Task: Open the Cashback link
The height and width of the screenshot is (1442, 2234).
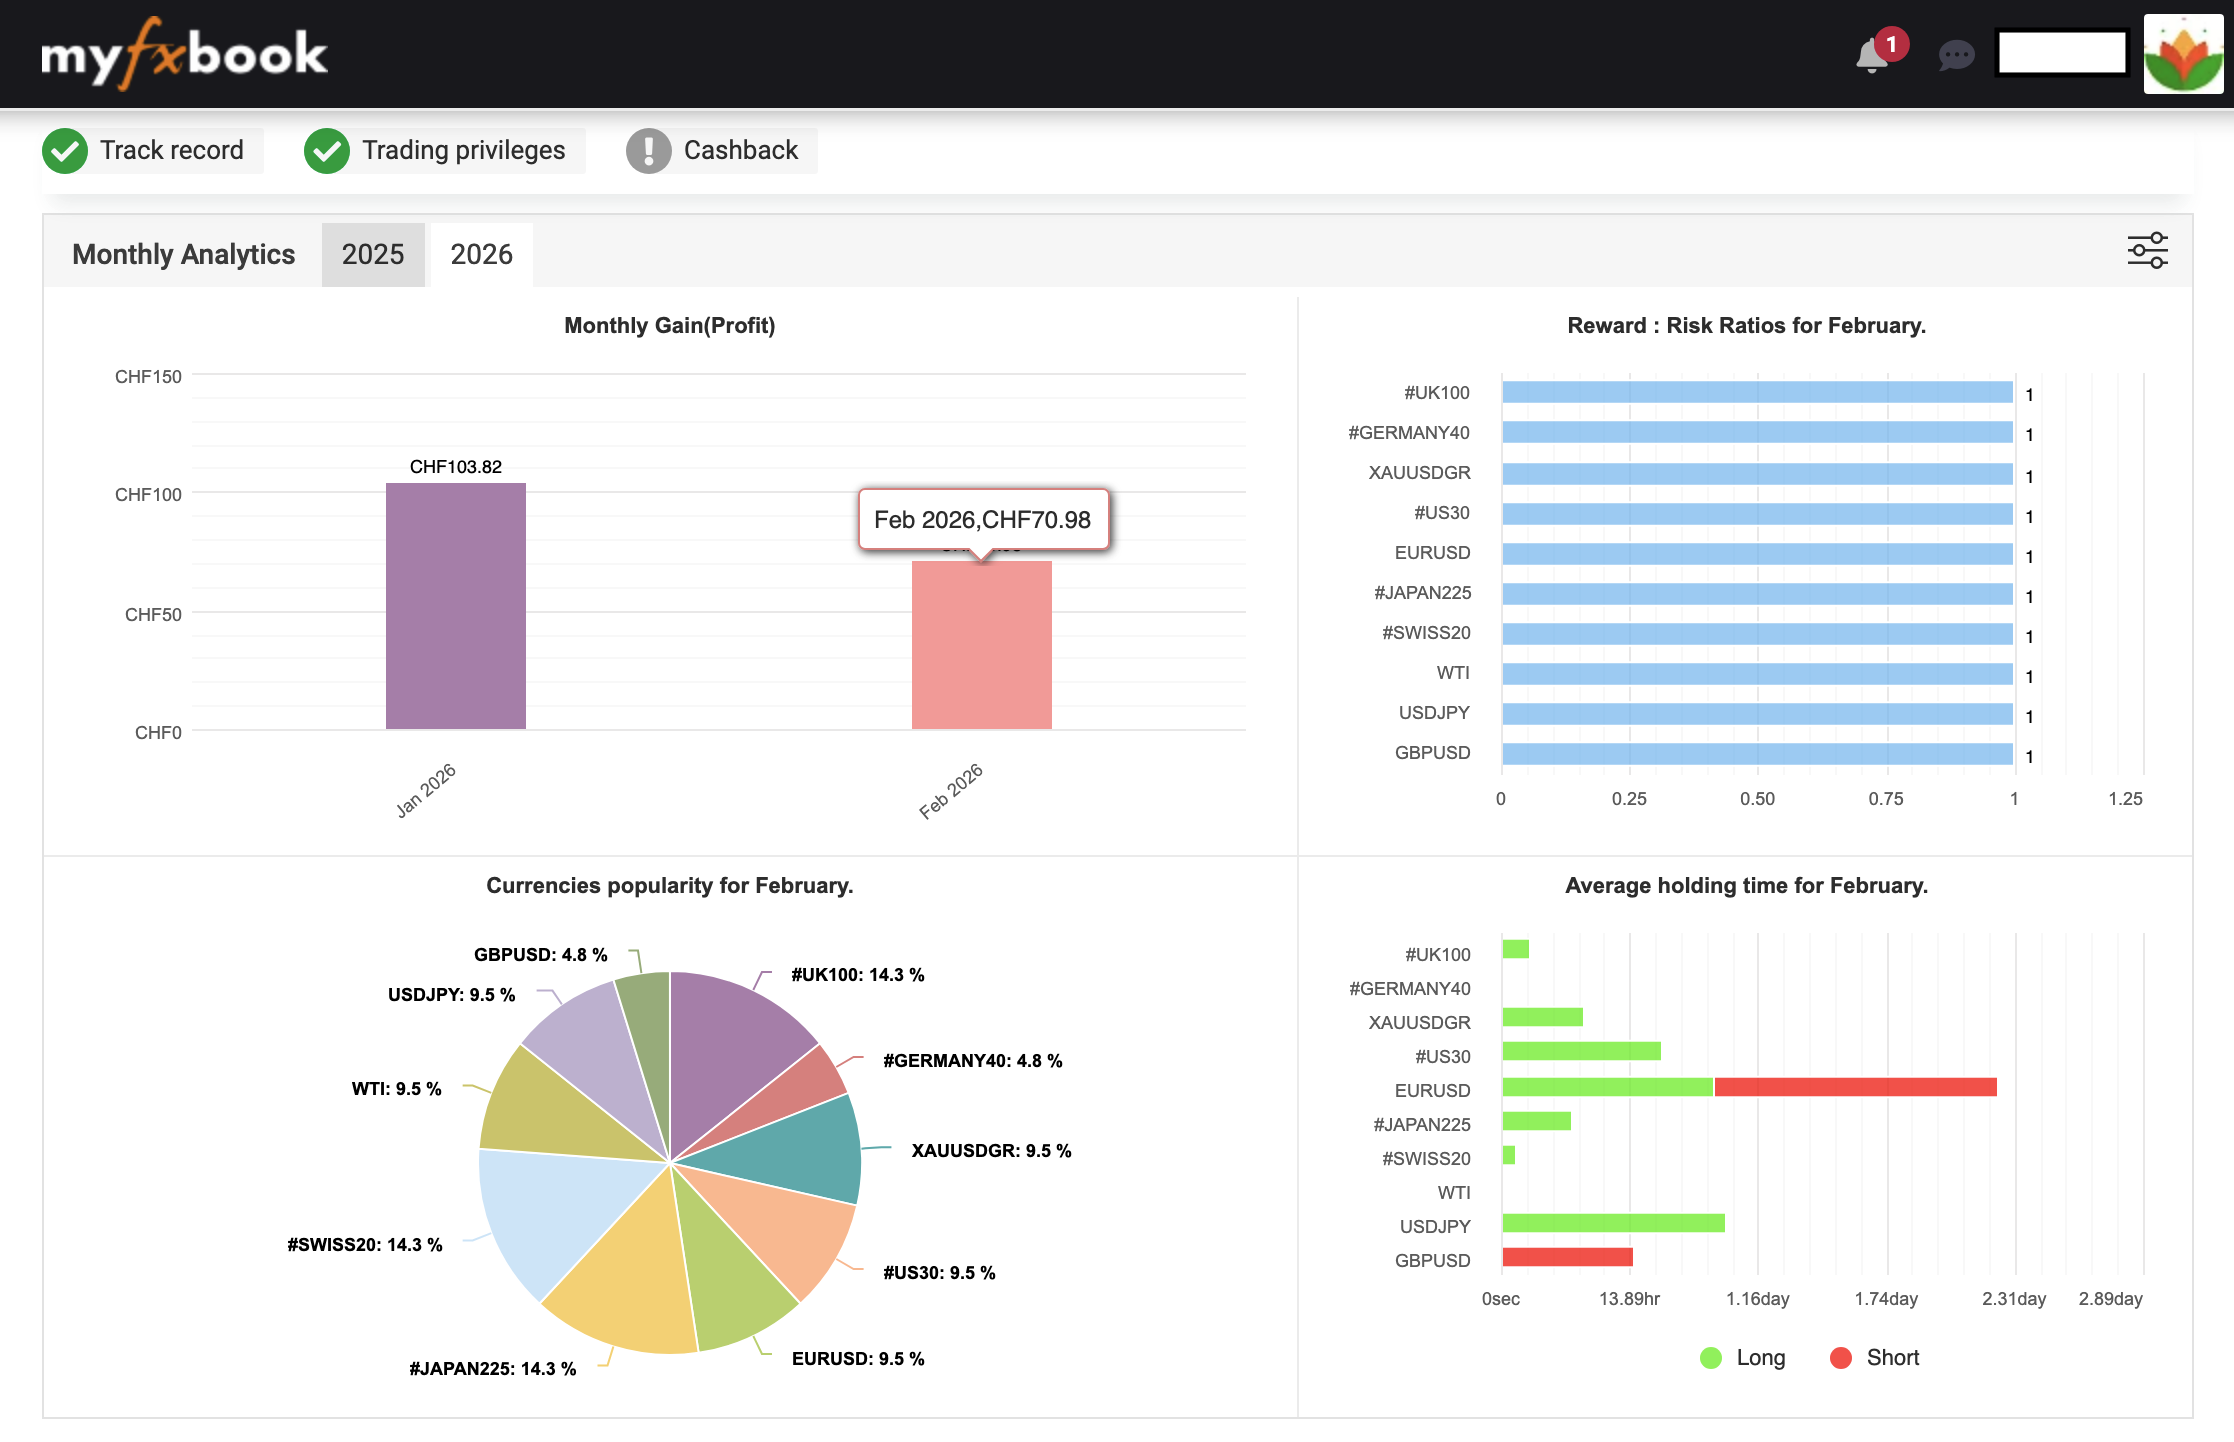Action: click(740, 151)
